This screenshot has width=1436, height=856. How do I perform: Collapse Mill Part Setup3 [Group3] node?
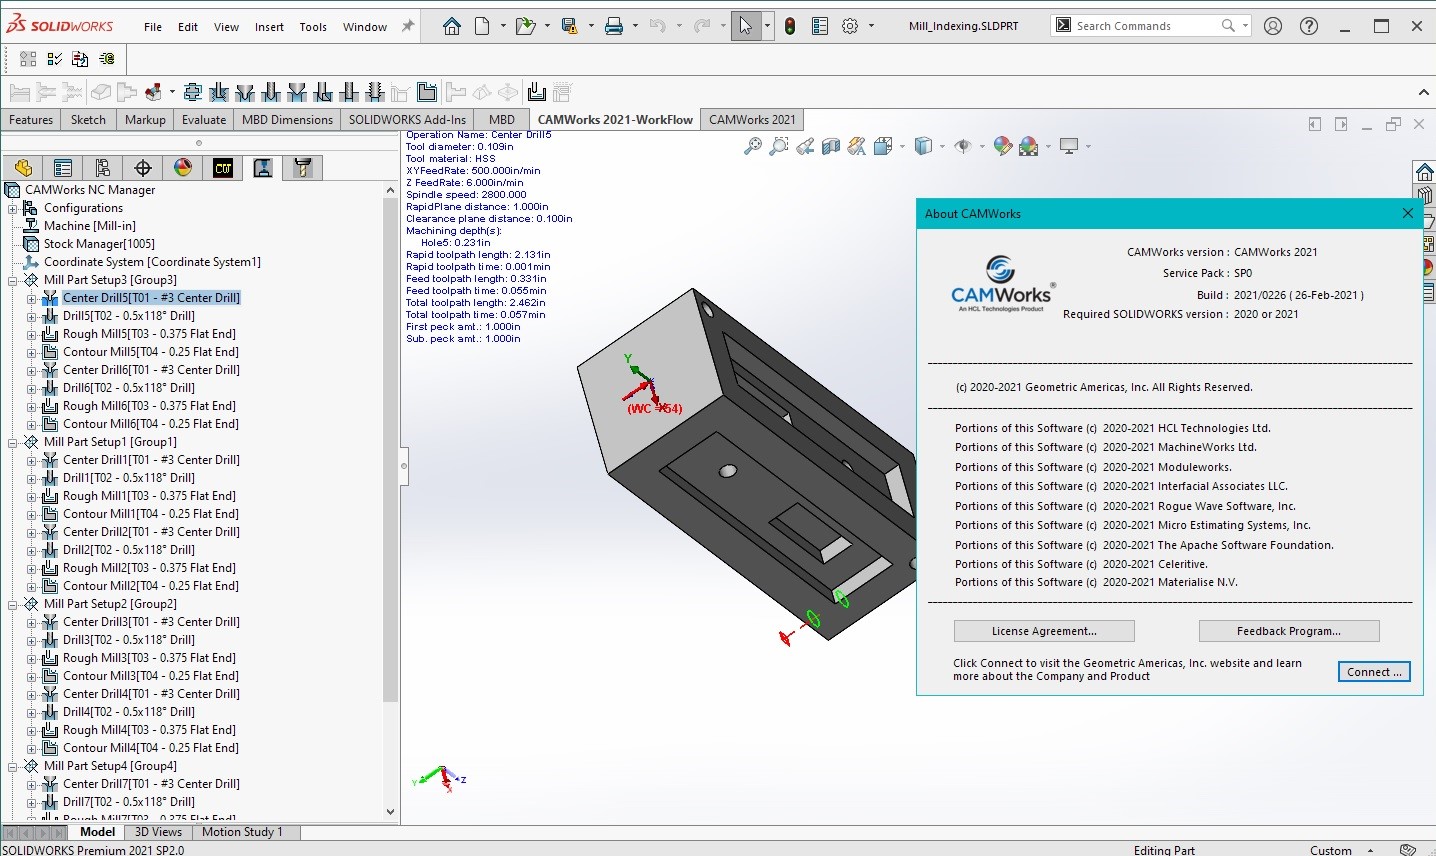[13, 280]
